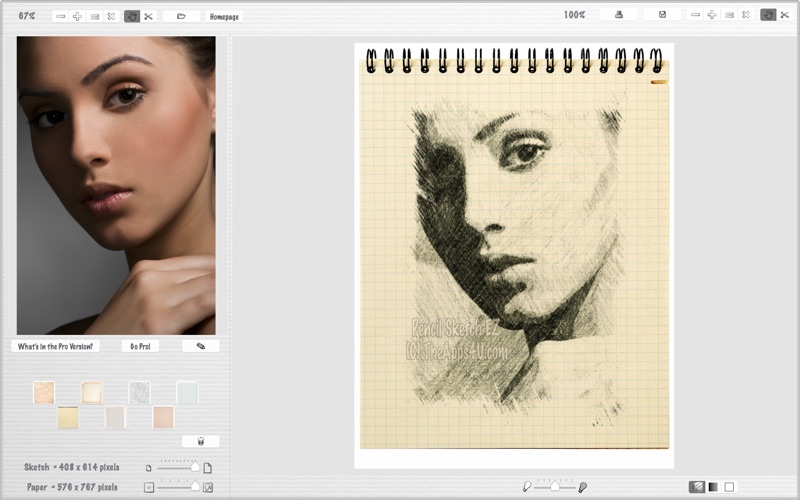Click the light pencil icon left of stroke slider
The width and height of the screenshot is (800, 500).
point(527,487)
